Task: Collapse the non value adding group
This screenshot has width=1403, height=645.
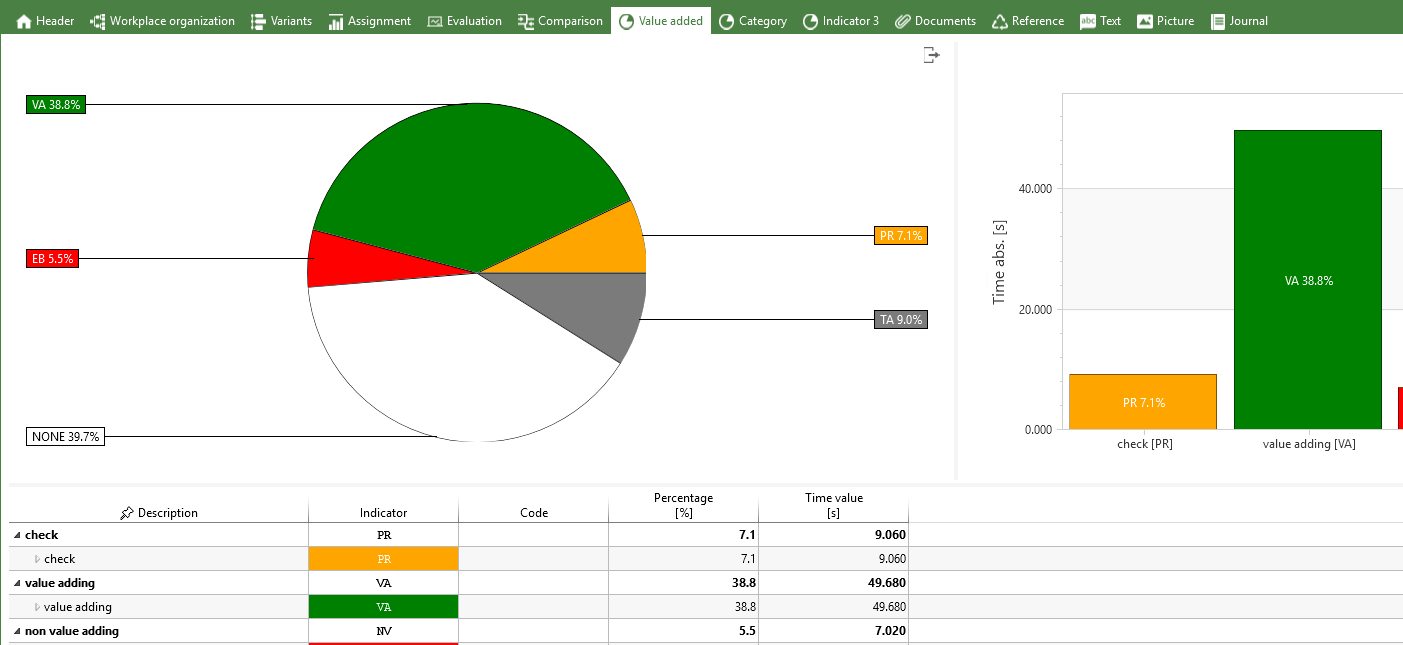Action: (16, 631)
